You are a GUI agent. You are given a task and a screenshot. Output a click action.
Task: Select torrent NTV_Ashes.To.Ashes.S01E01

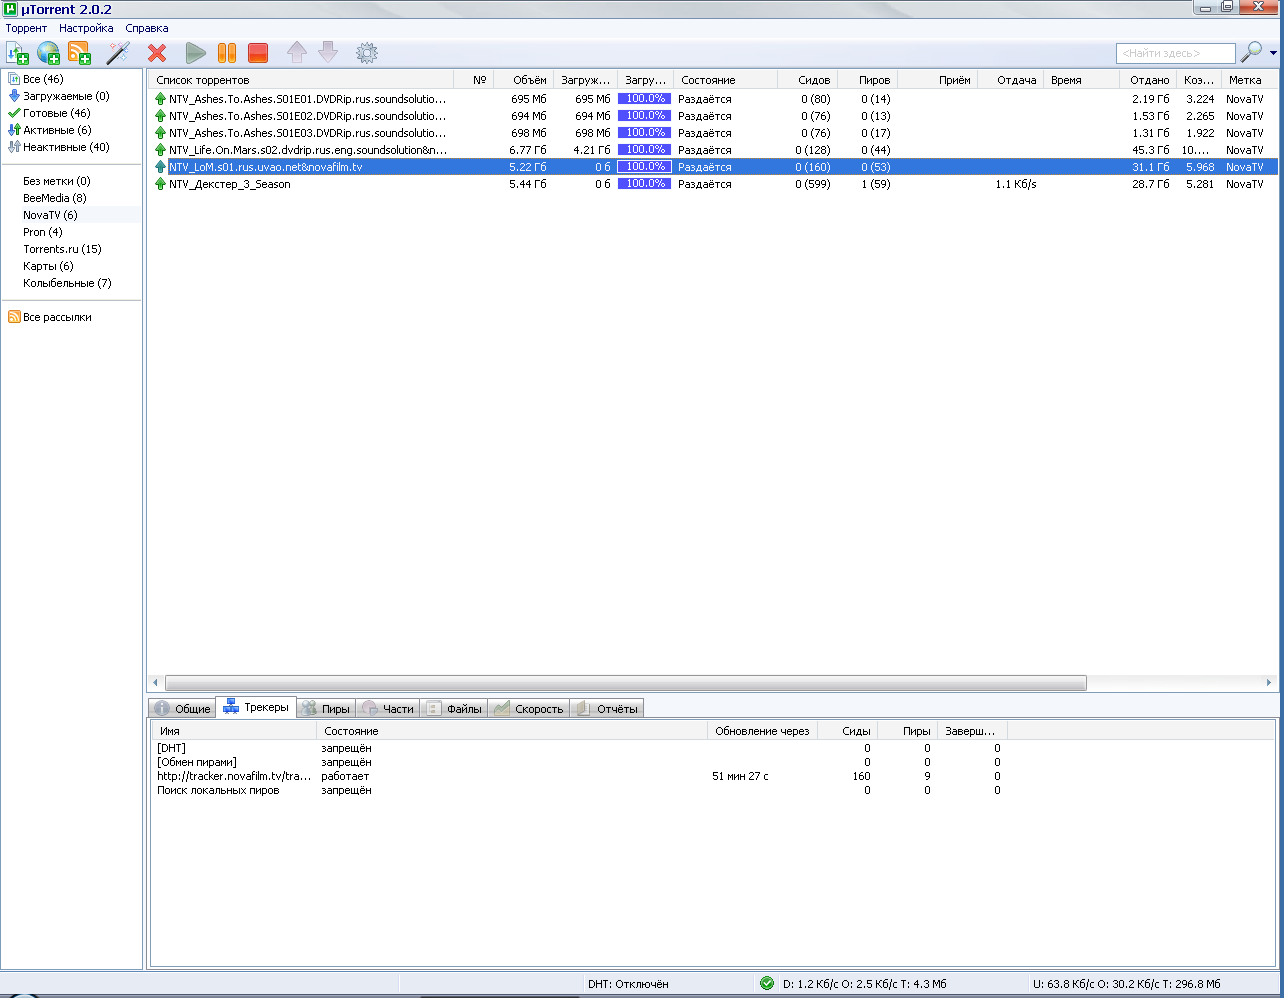712,99
